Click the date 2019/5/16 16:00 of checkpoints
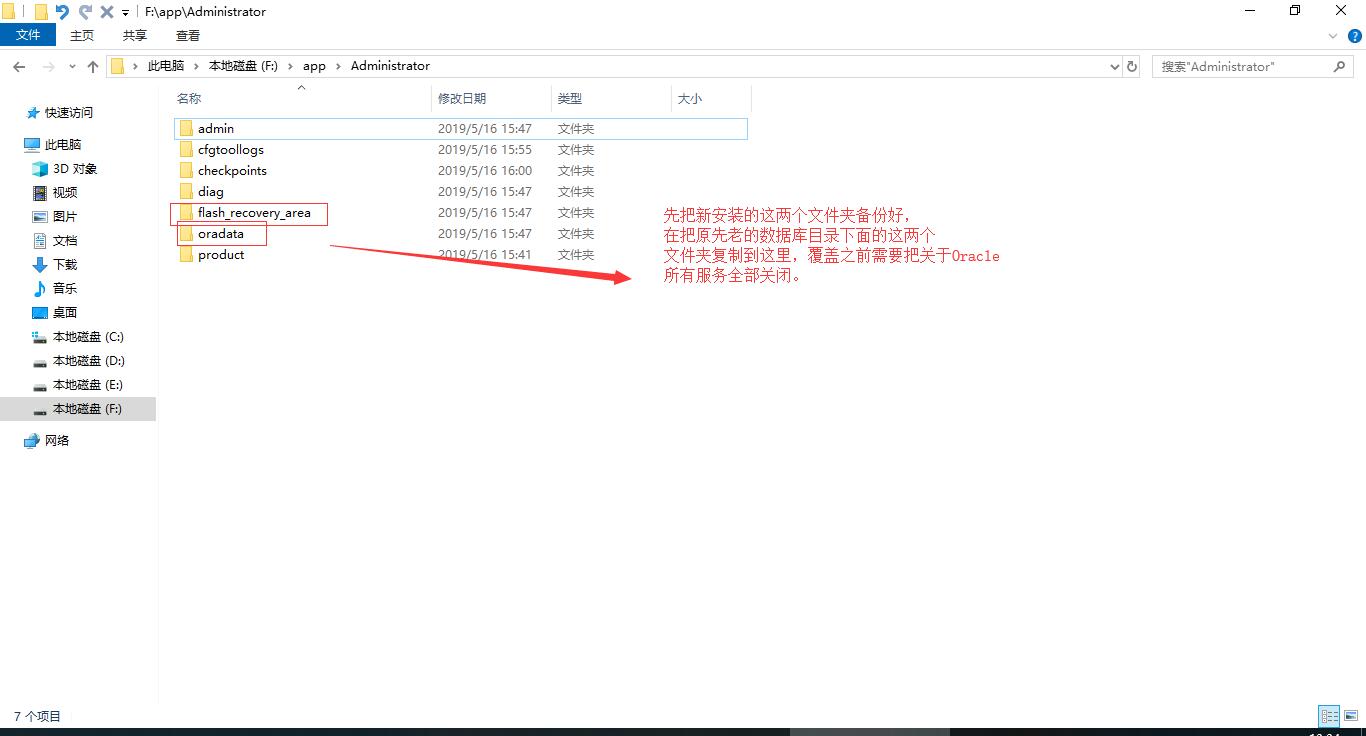This screenshot has height=736, width=1366. (485, 170)
